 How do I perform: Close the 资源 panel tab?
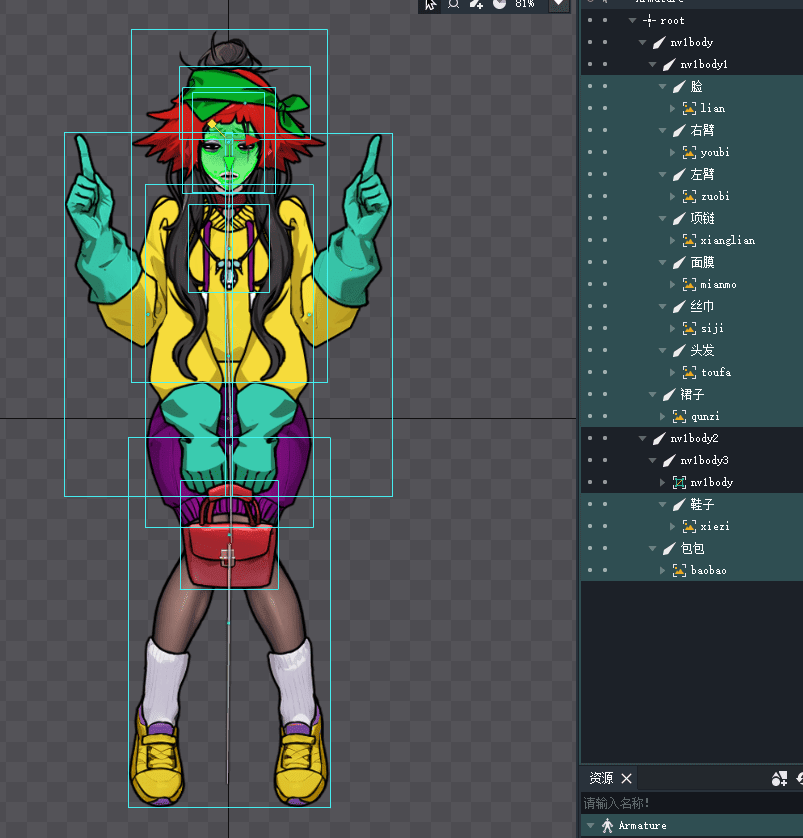(627, 778)
